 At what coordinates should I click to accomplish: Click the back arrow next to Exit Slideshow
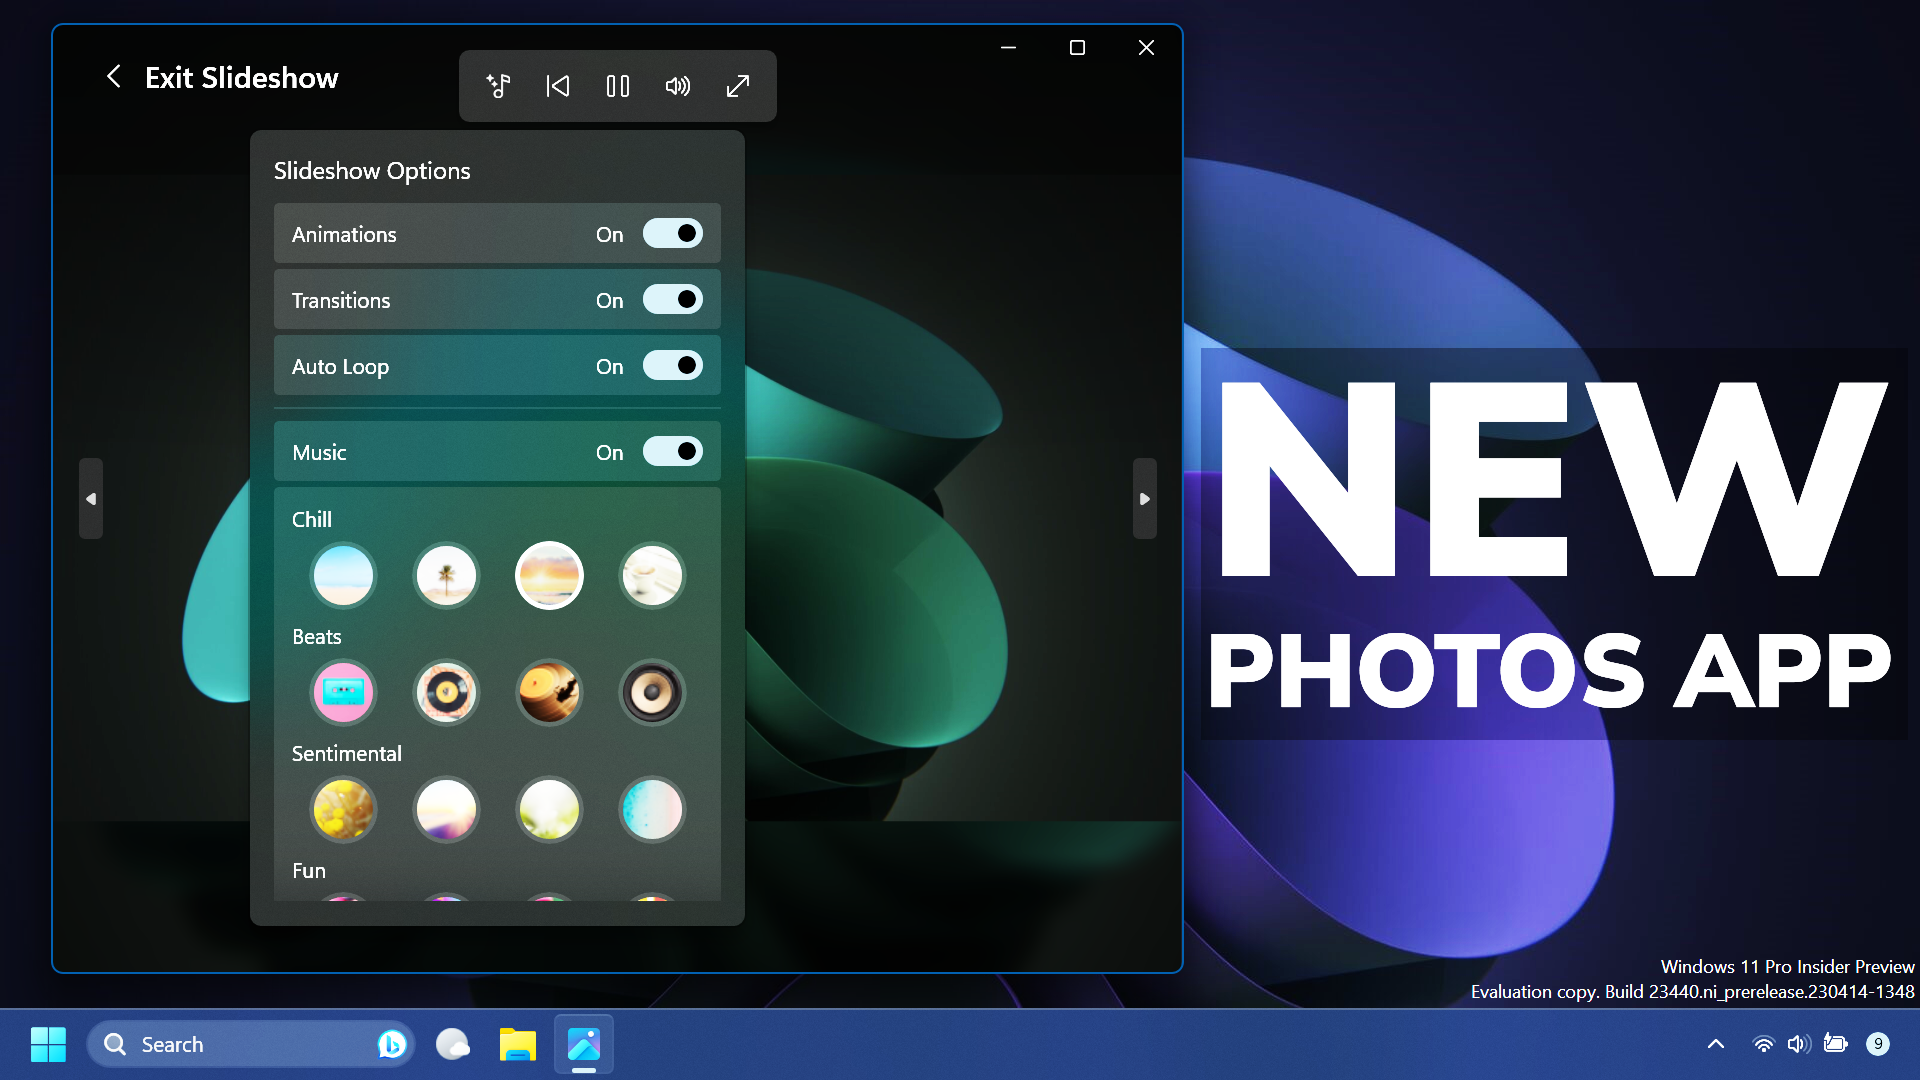coord(113,77)
